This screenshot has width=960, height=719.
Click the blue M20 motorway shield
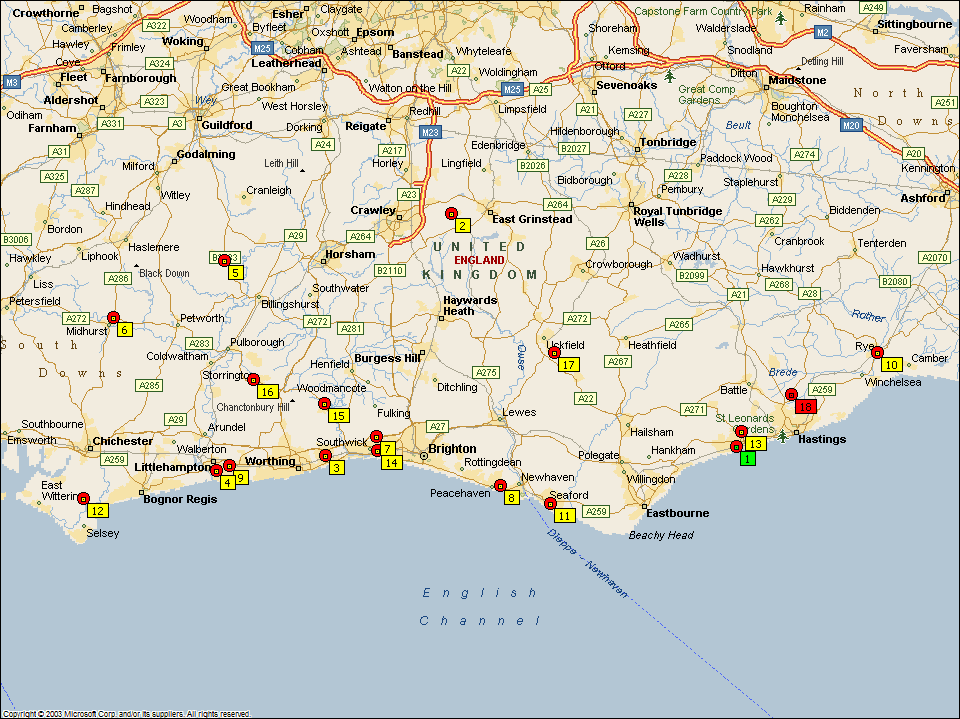(x=850, y=125)
